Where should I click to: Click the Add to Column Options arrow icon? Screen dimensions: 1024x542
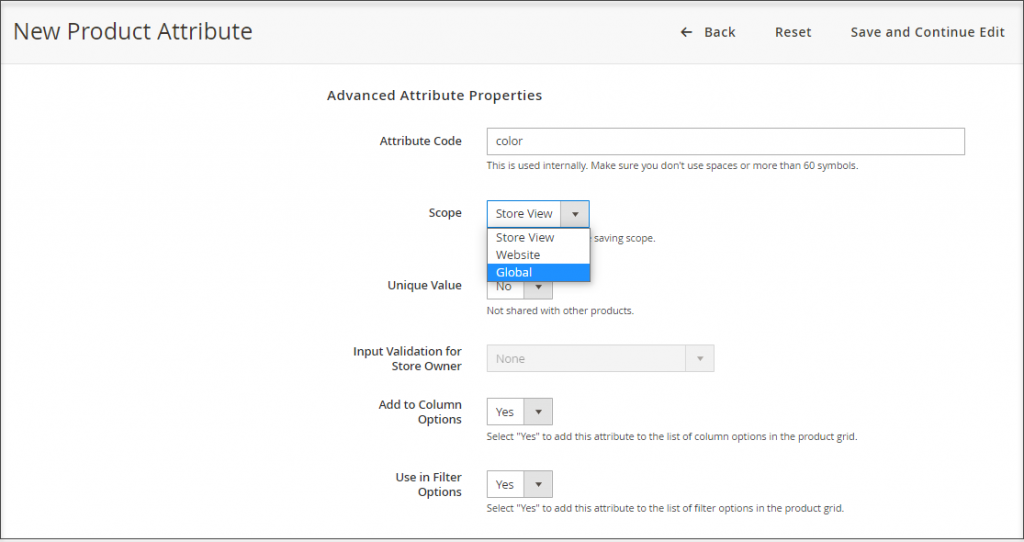538,412
